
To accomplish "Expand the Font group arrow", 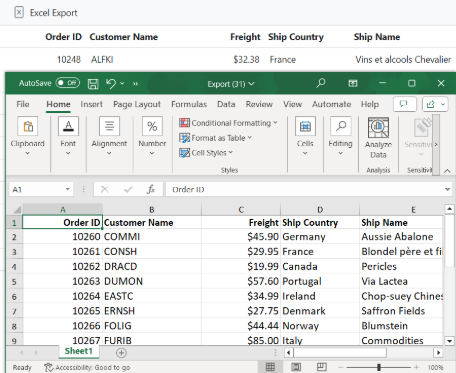I will [x=68, y=153].
